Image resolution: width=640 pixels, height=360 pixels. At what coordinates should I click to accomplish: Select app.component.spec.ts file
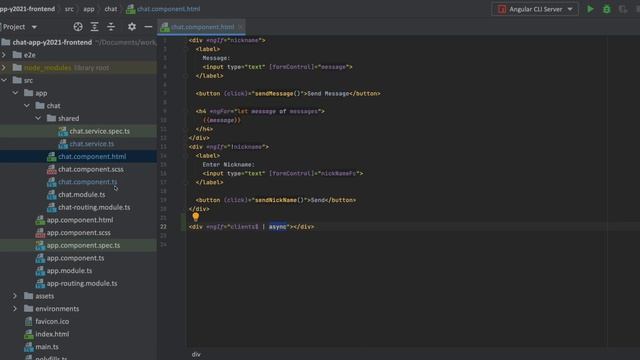pos(83,245)
